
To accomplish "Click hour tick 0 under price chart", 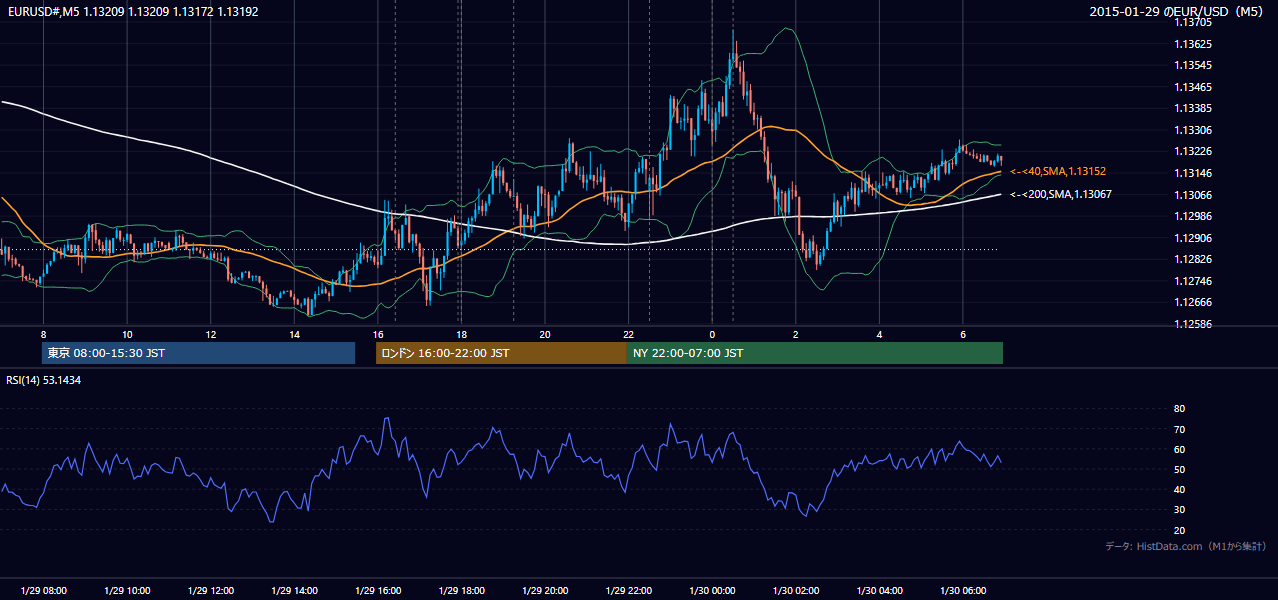I will (x=712, y=333).
